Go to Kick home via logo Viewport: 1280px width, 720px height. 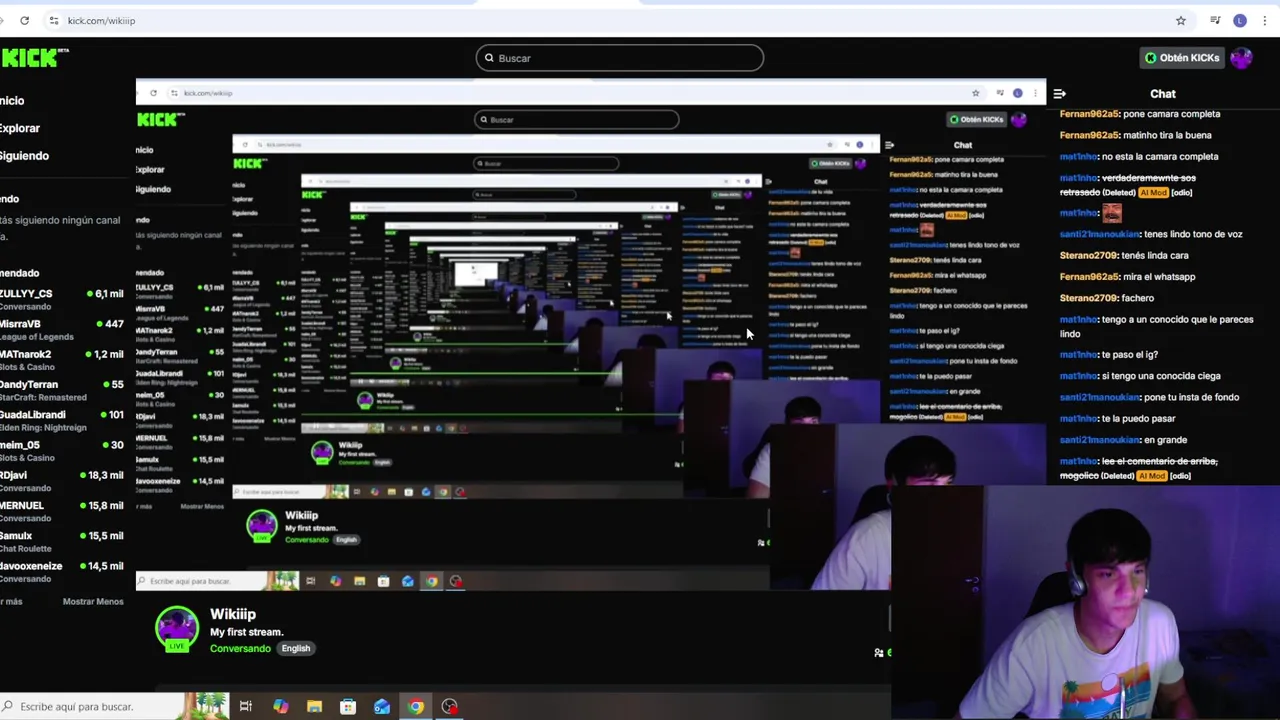point(34,58)
